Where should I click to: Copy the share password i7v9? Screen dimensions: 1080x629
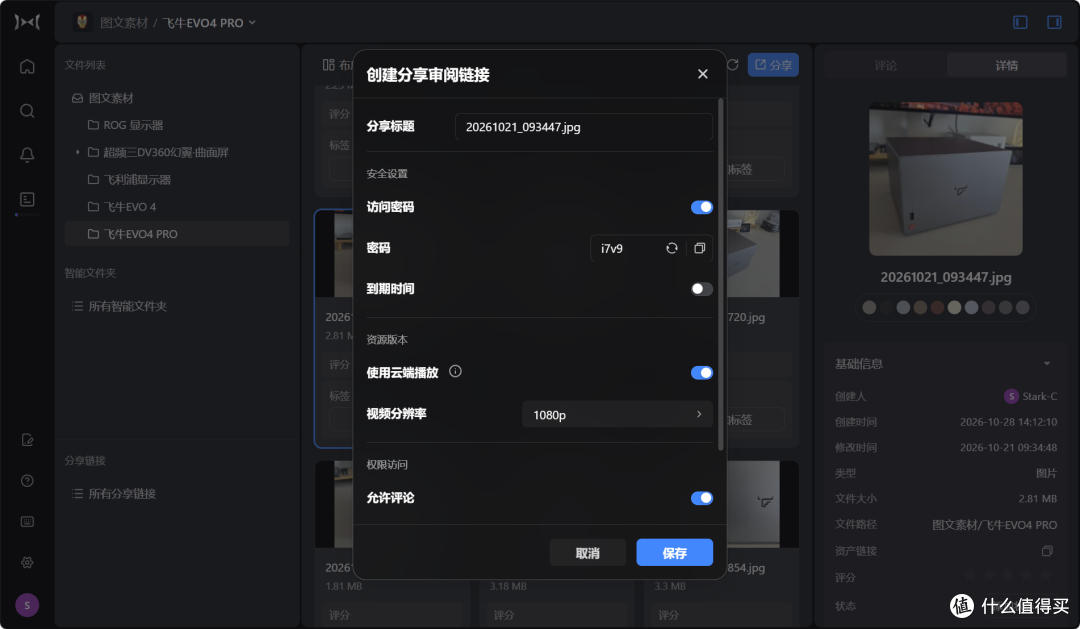coord(699,248)
